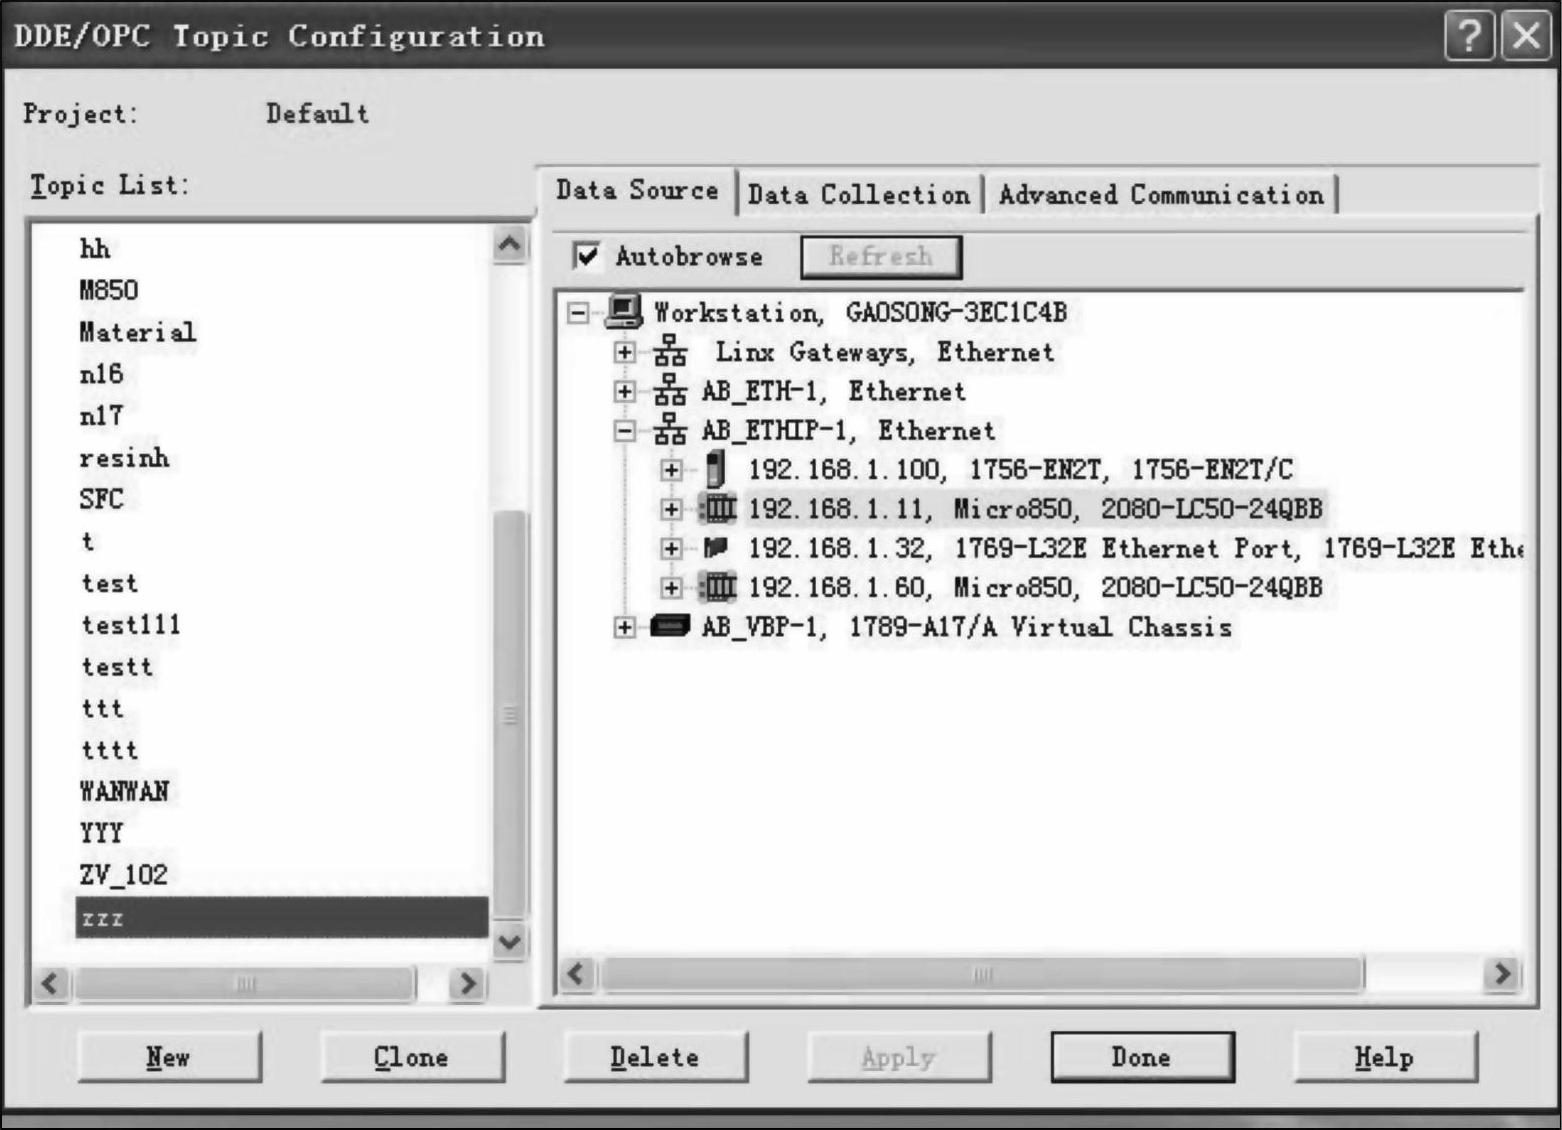Viewport: 1562px width, 1130px height.
Task: Expand the Linx Gateways node
Action: point(624,352)
